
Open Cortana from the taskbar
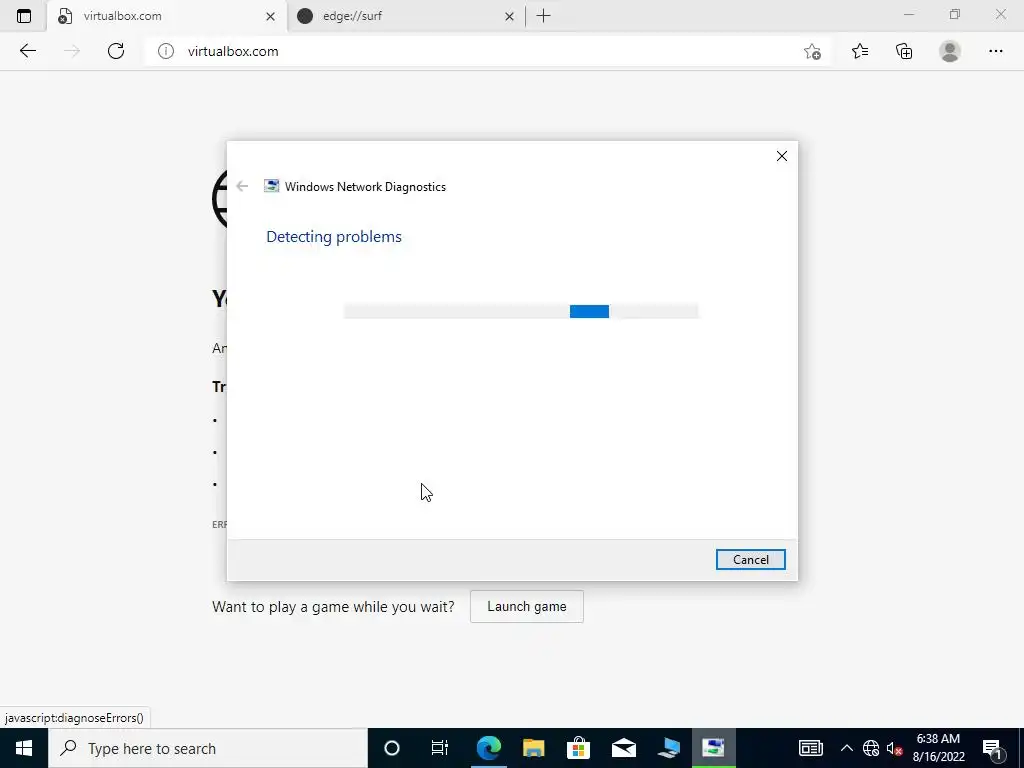coord(392,748)
